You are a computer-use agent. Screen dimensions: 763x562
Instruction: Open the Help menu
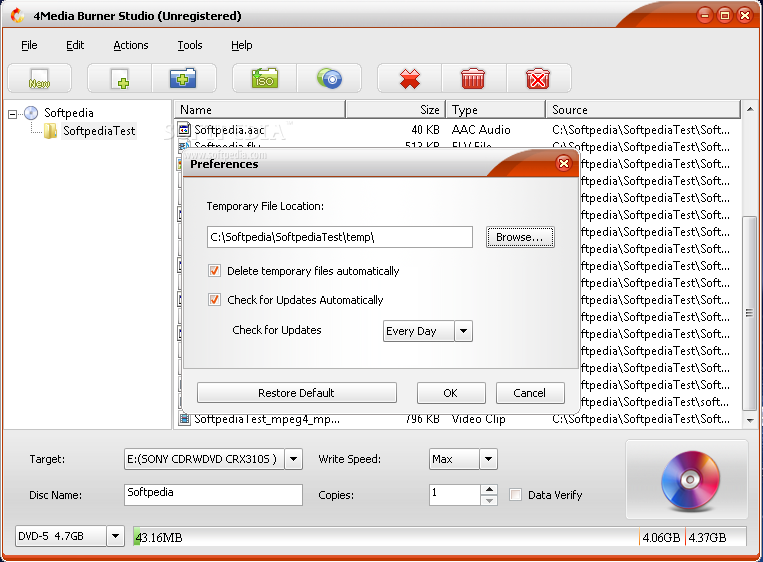(x=241, y=45)
